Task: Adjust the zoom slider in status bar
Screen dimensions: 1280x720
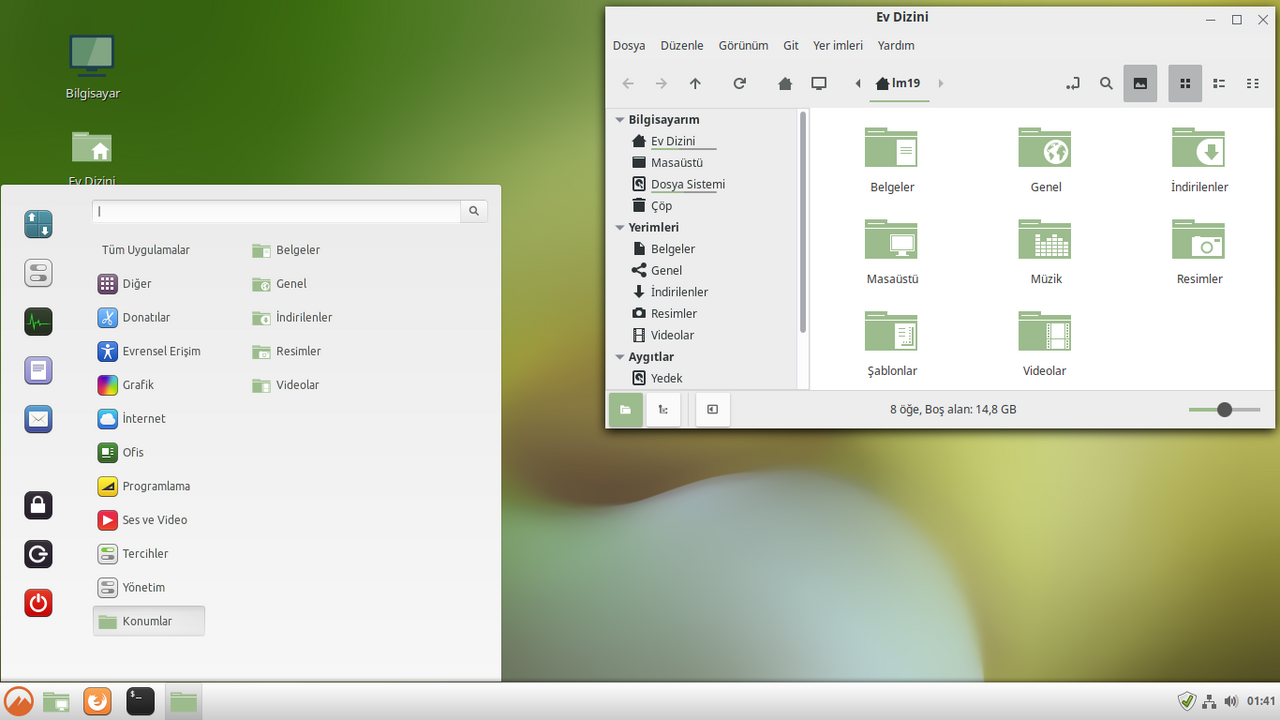Action: point(1224,410)
